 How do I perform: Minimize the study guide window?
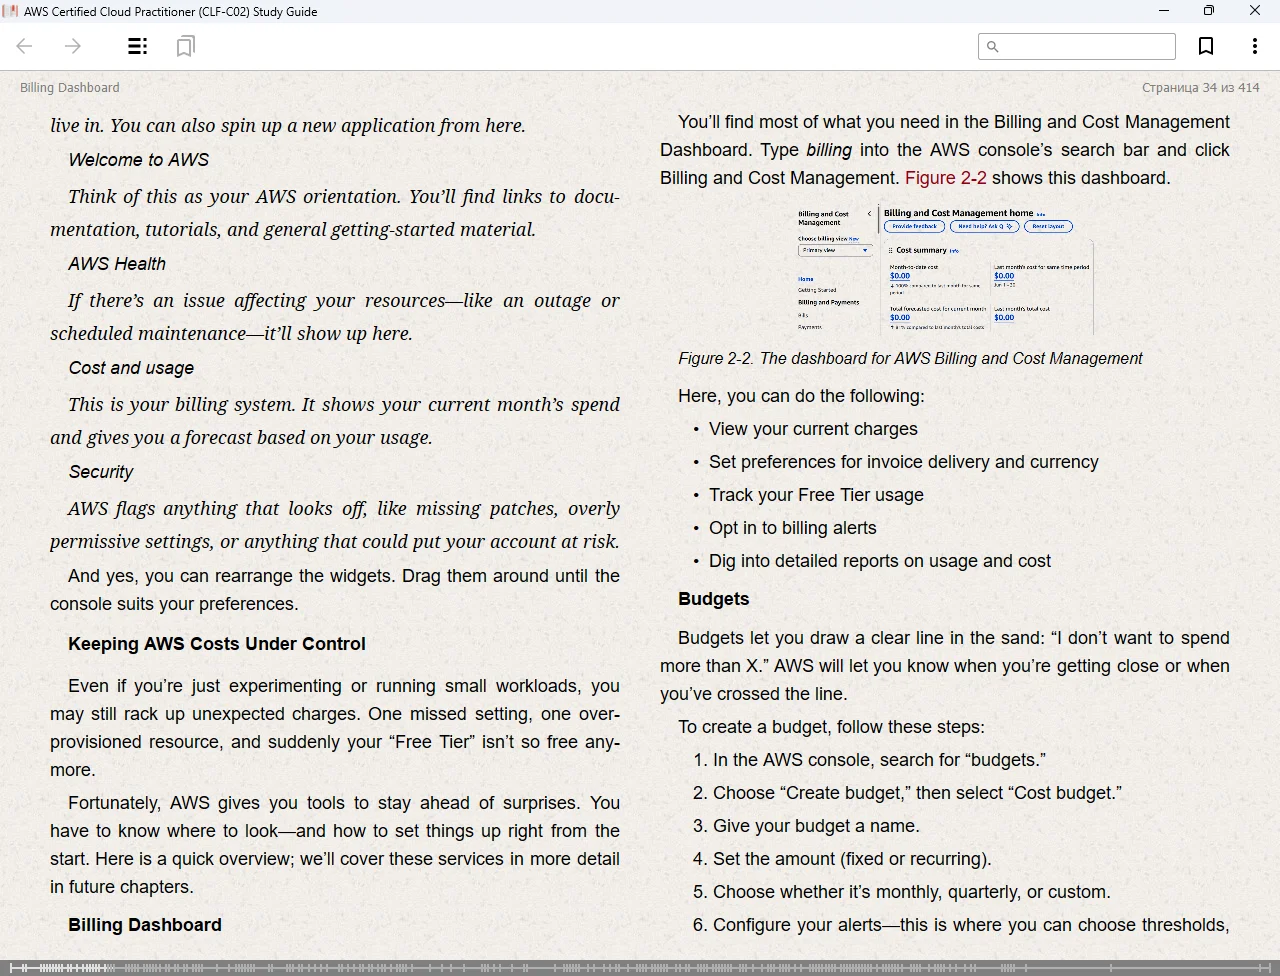click(x=1163, y=11)
